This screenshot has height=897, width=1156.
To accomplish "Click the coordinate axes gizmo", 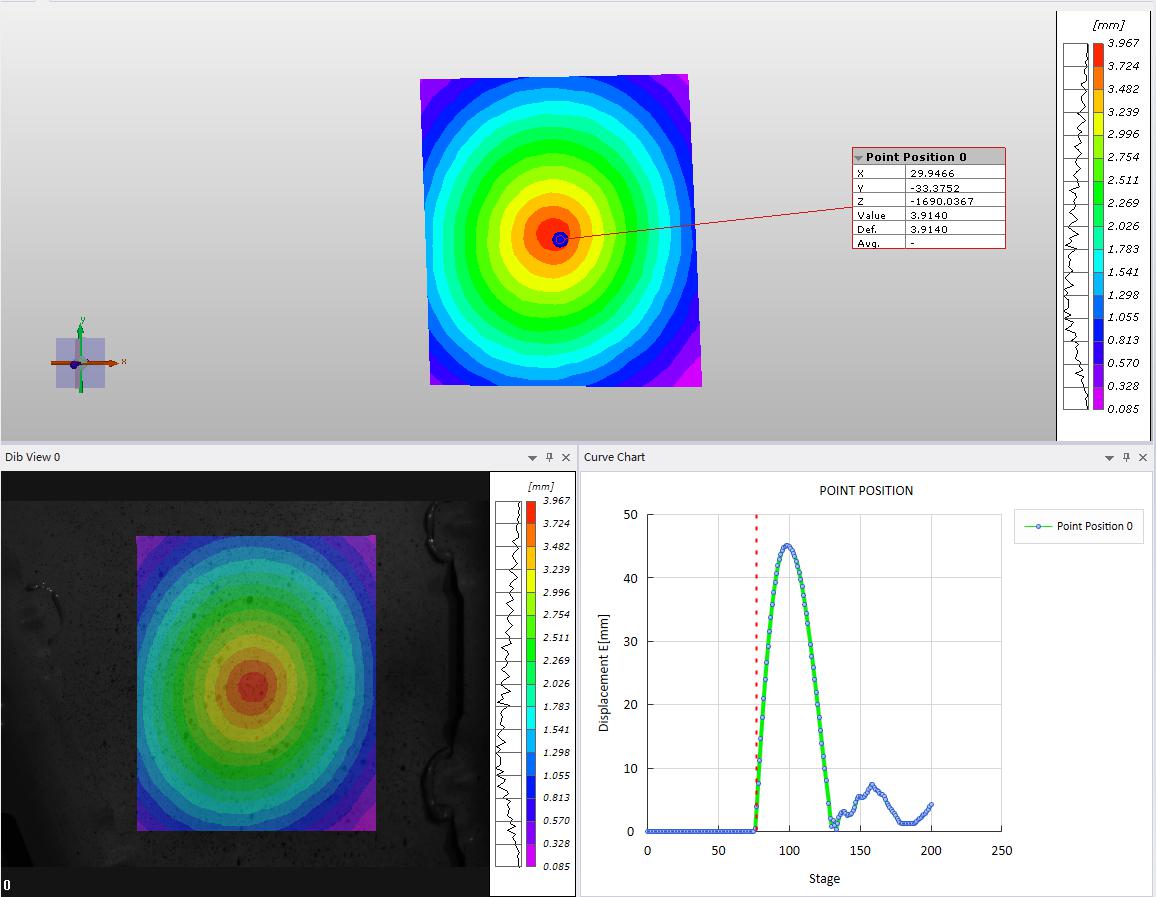I will tap(80, 362).
